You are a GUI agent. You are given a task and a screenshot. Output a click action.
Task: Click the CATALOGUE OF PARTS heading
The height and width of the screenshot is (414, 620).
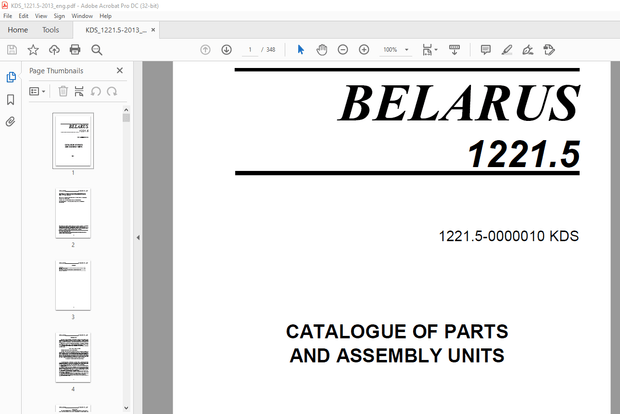coord(397,331)
